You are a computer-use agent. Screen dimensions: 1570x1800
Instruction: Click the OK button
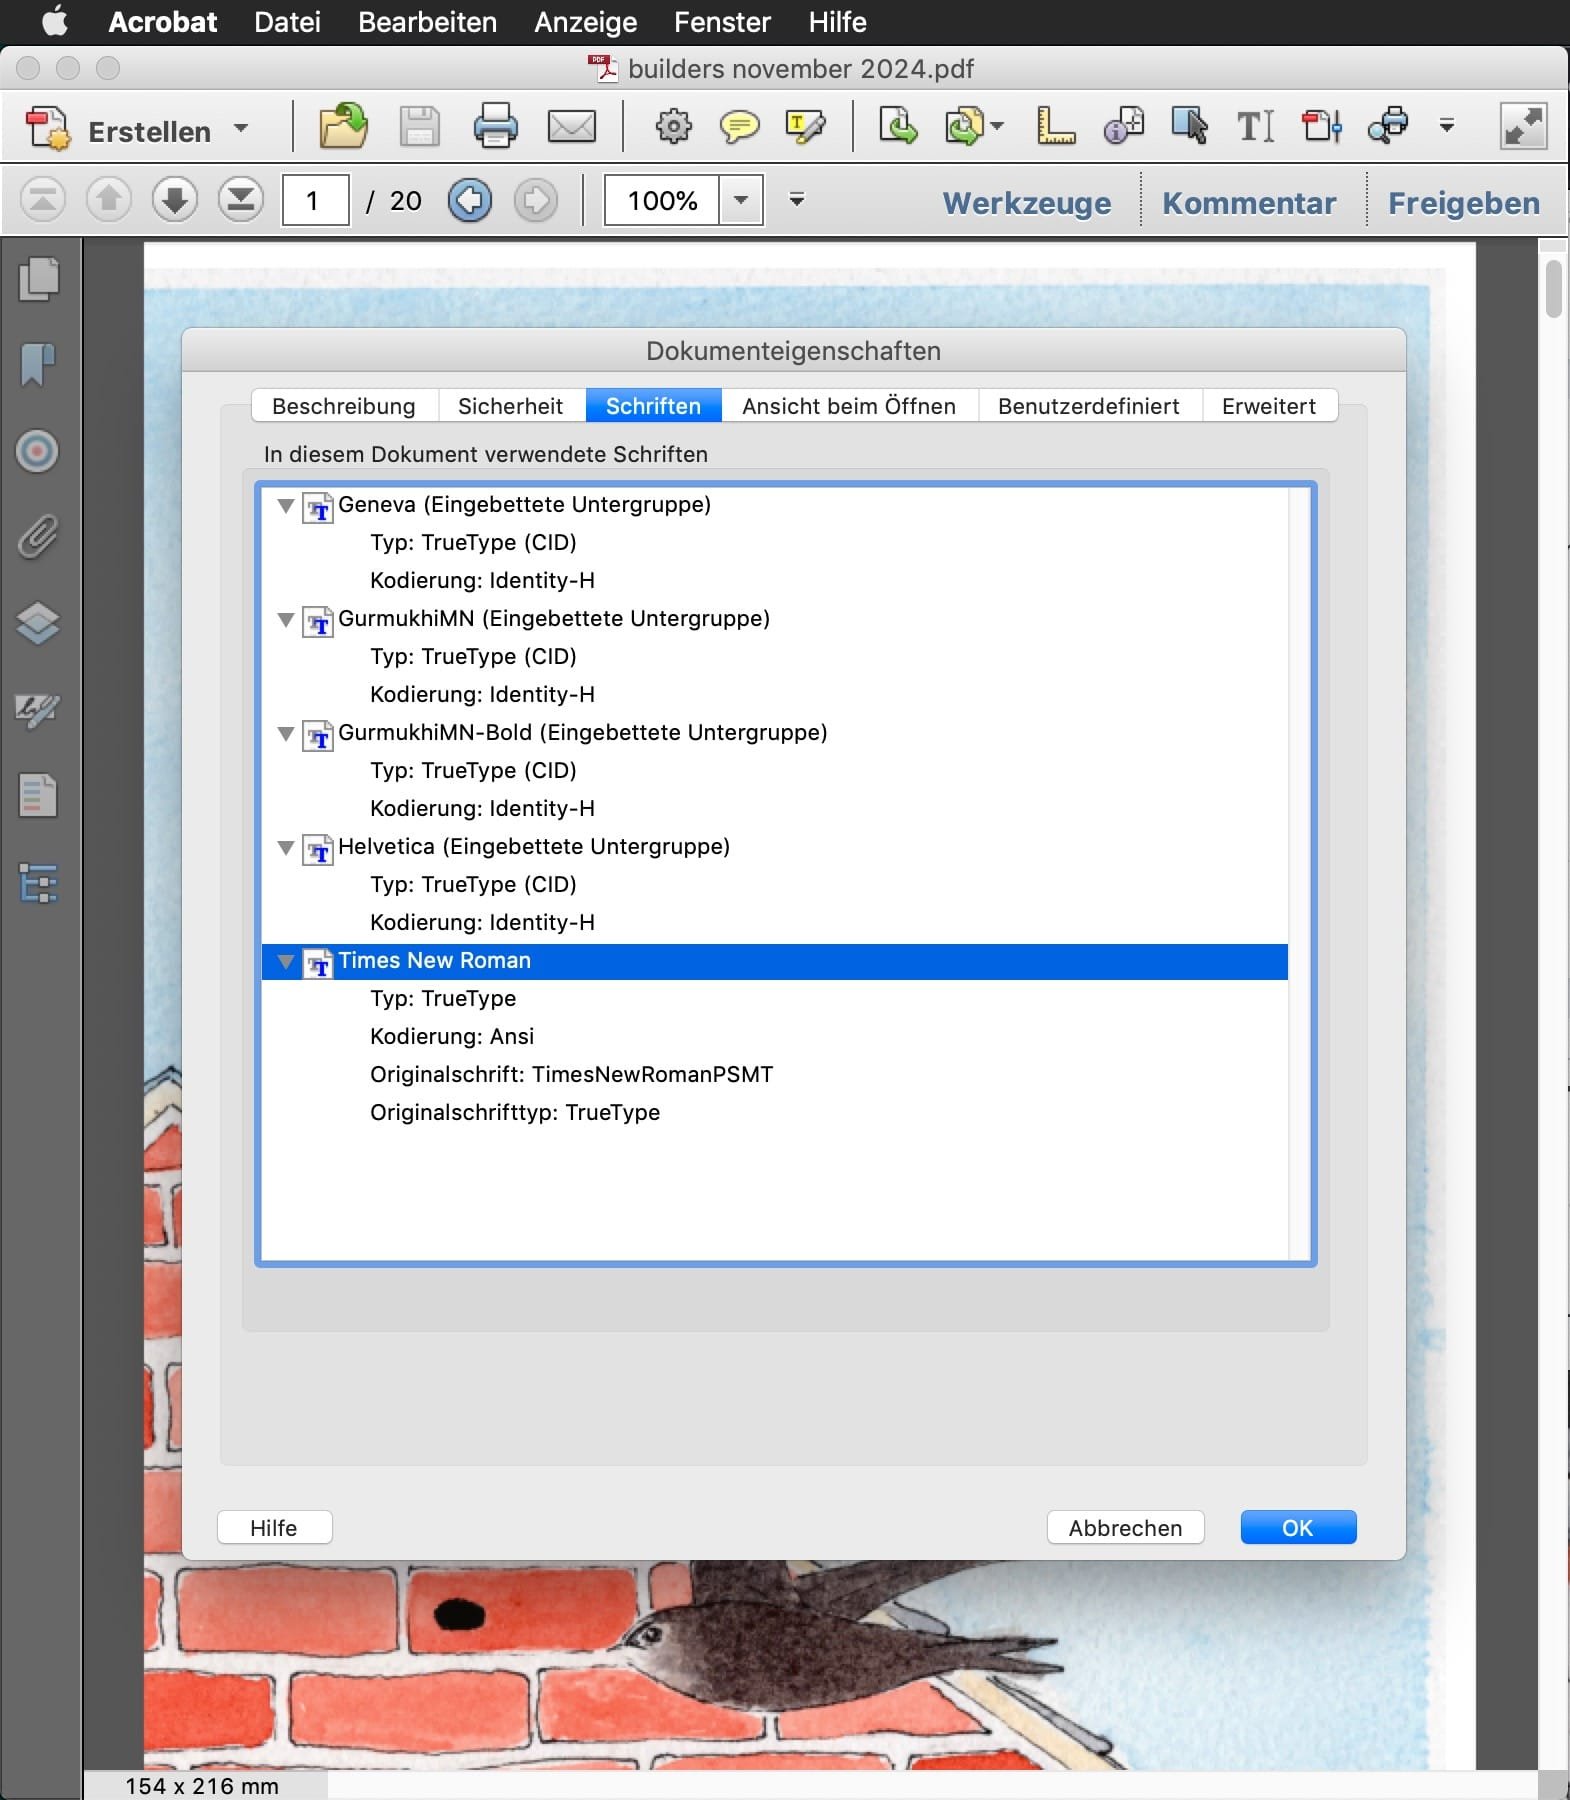pyautogui.click(x=1298, y=1527)
